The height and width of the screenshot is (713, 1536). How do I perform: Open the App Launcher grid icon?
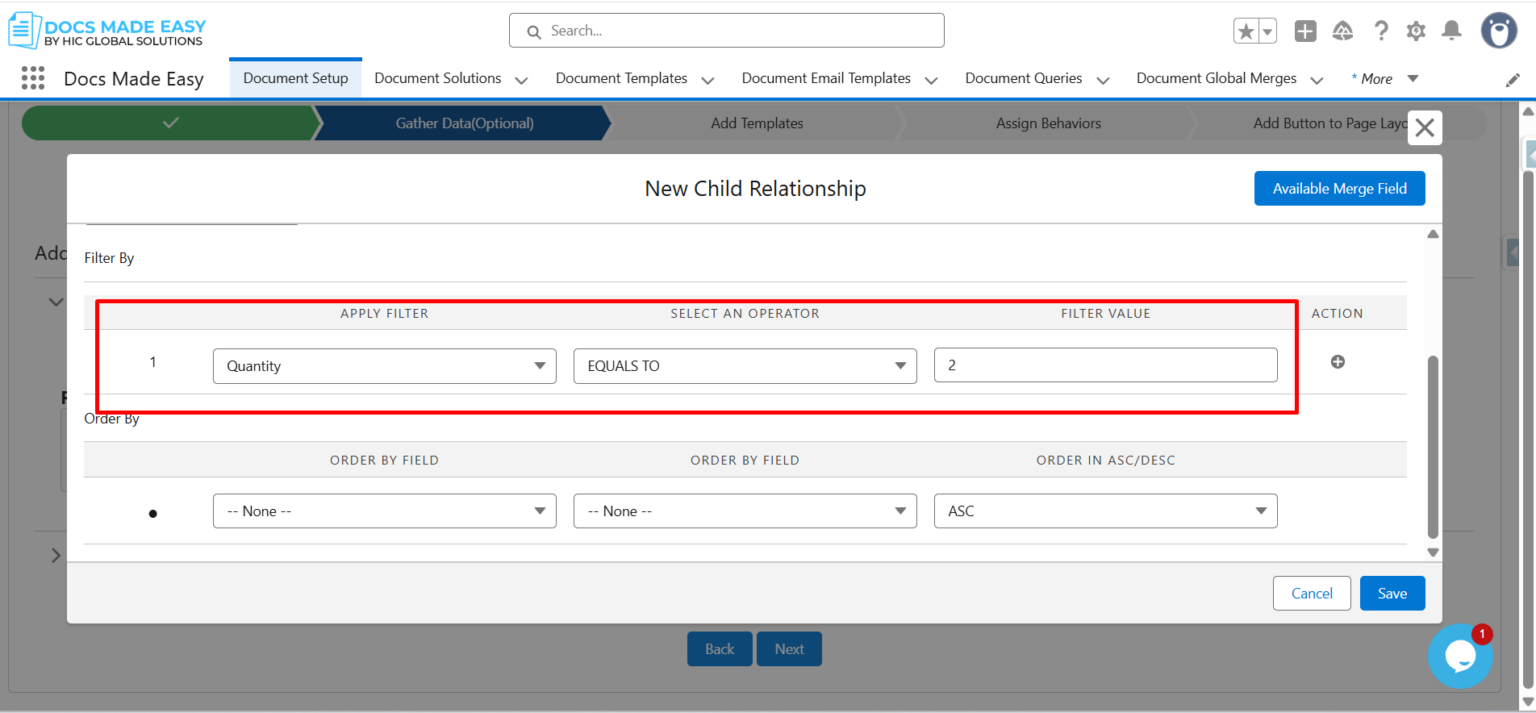point(33,78)
